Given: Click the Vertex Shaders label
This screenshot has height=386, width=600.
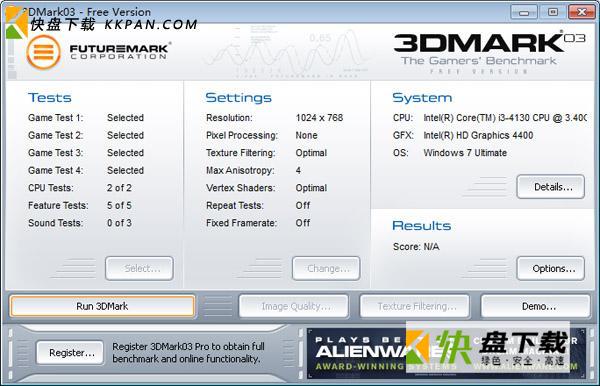Looking at the screenshot, I should [x=241, y=188].
